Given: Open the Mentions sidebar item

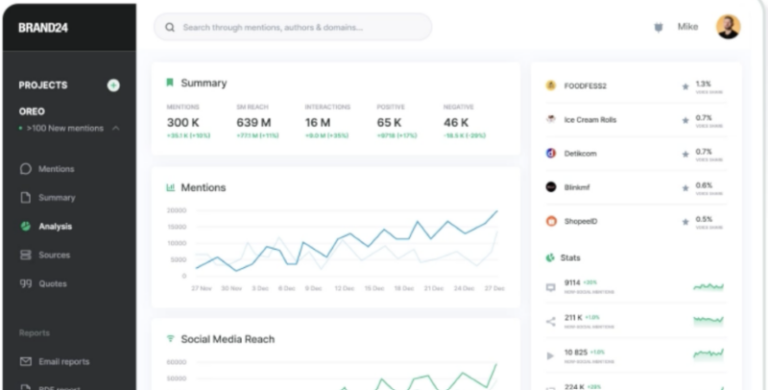Looking at the screenshot, I should (56, 169).
